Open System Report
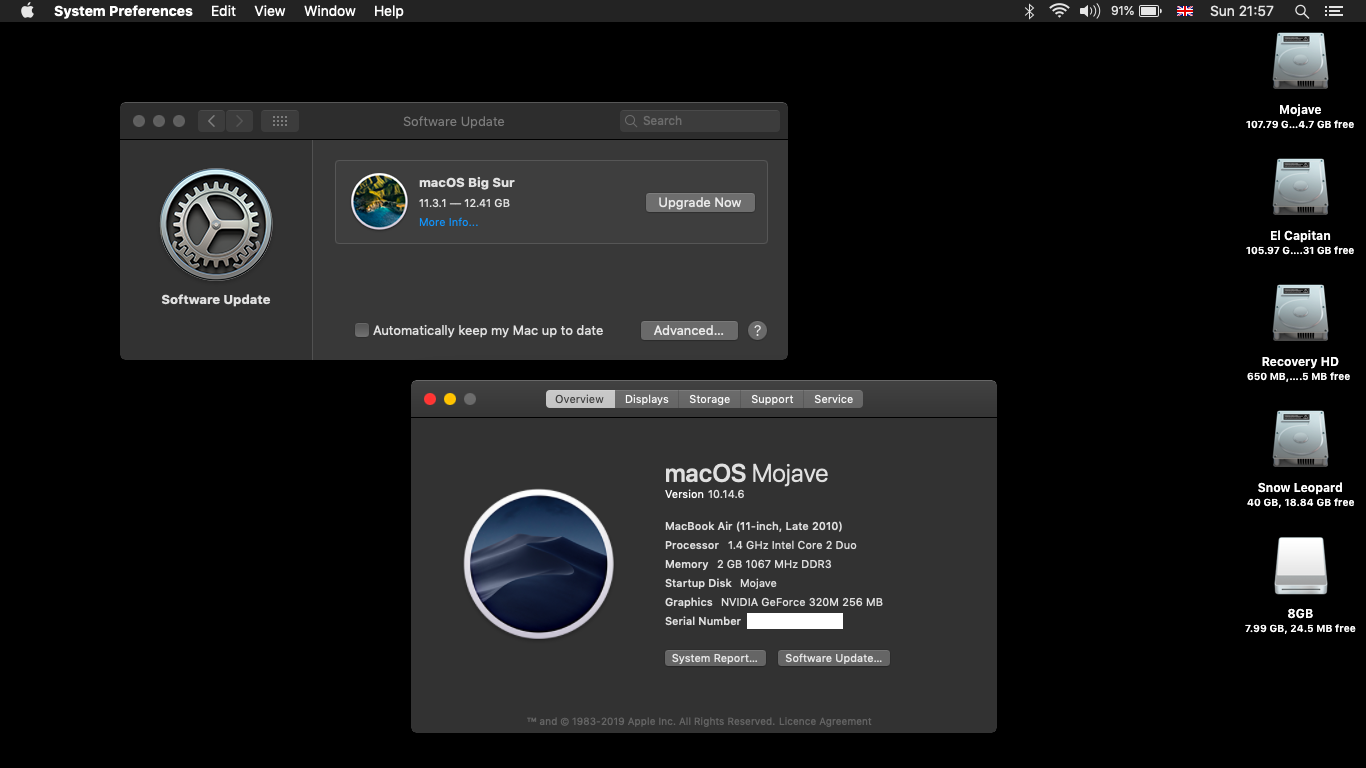This screenshot has height=768, width=1366. pos(715,658)
